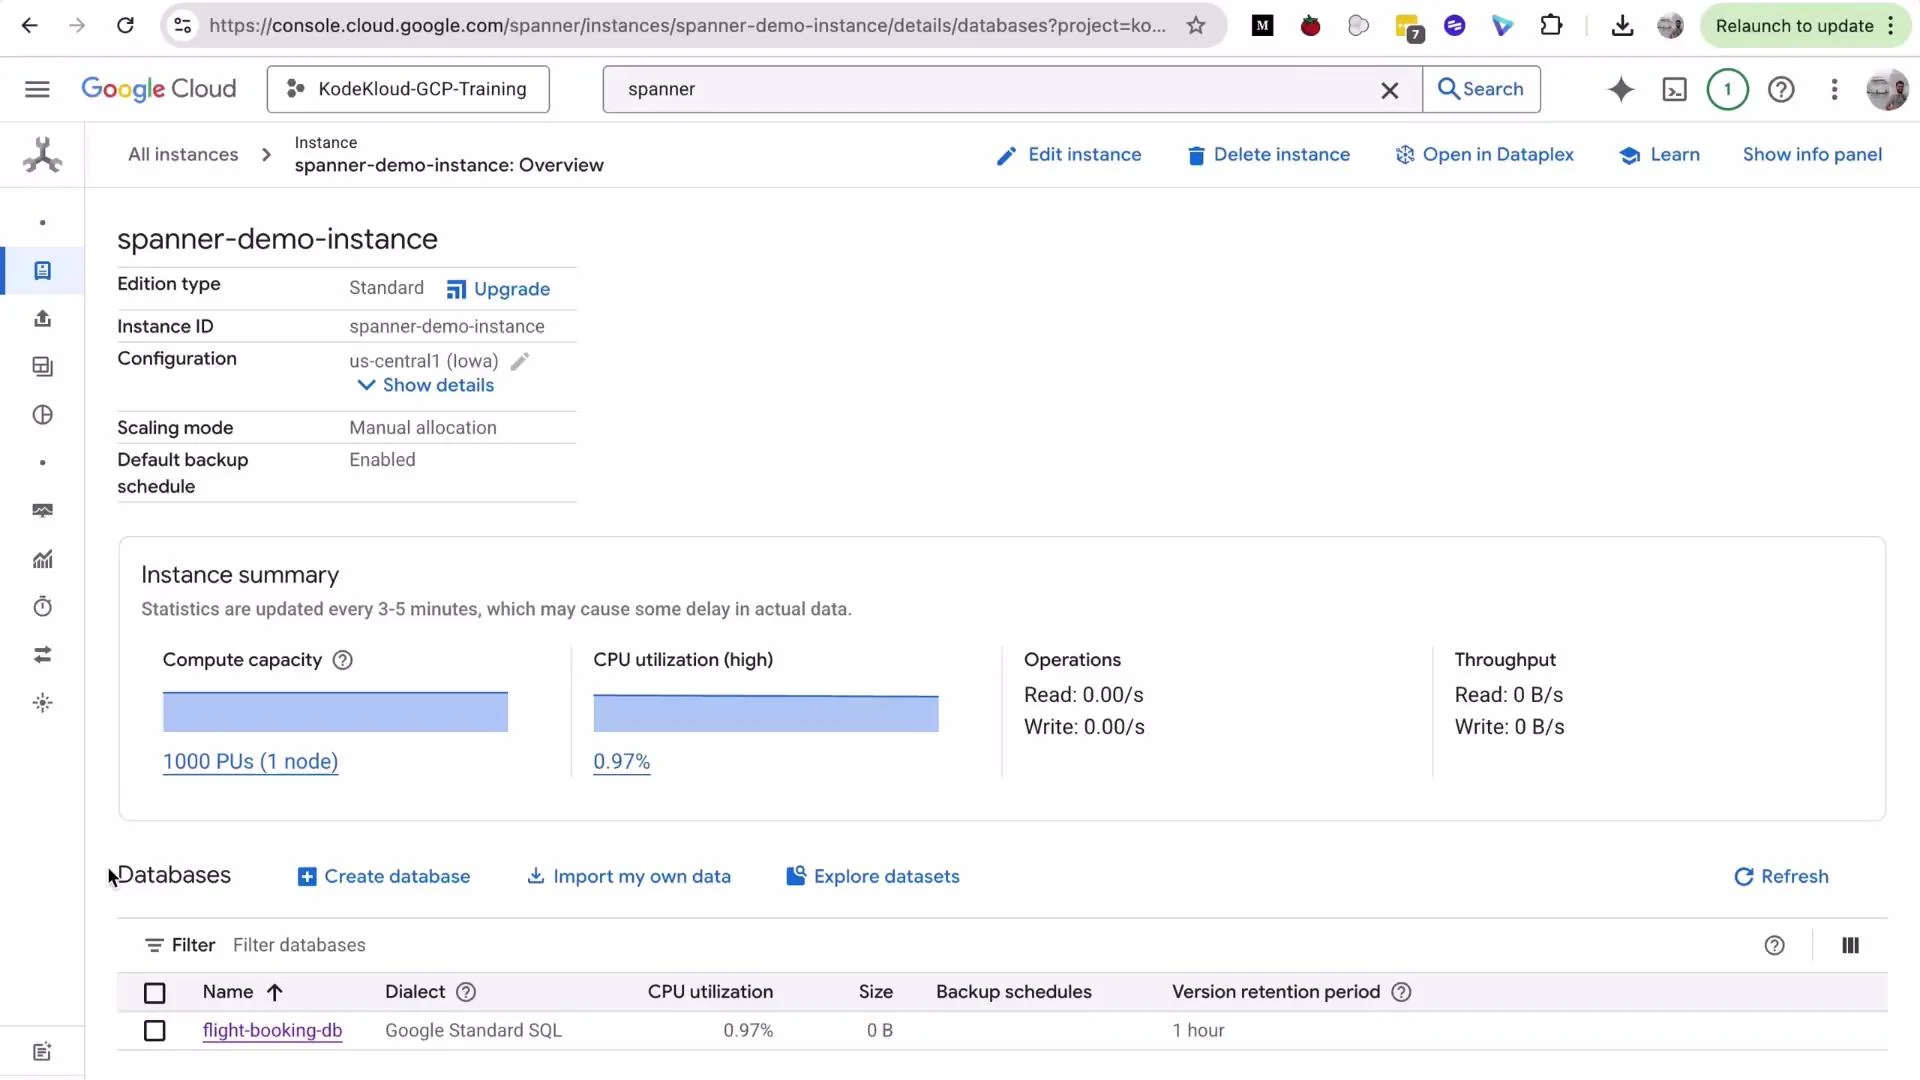The image size is (1920, 1080).
Task: Open the 0.97% CPU utilization link
Action: (x=621, y=762)
